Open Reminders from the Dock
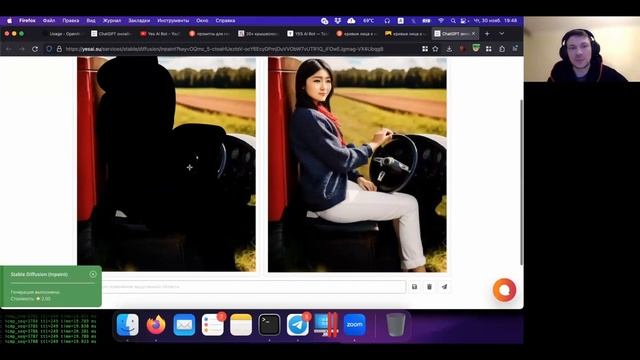Viewport: 640px width, 360px height. [x=213, y=325]
